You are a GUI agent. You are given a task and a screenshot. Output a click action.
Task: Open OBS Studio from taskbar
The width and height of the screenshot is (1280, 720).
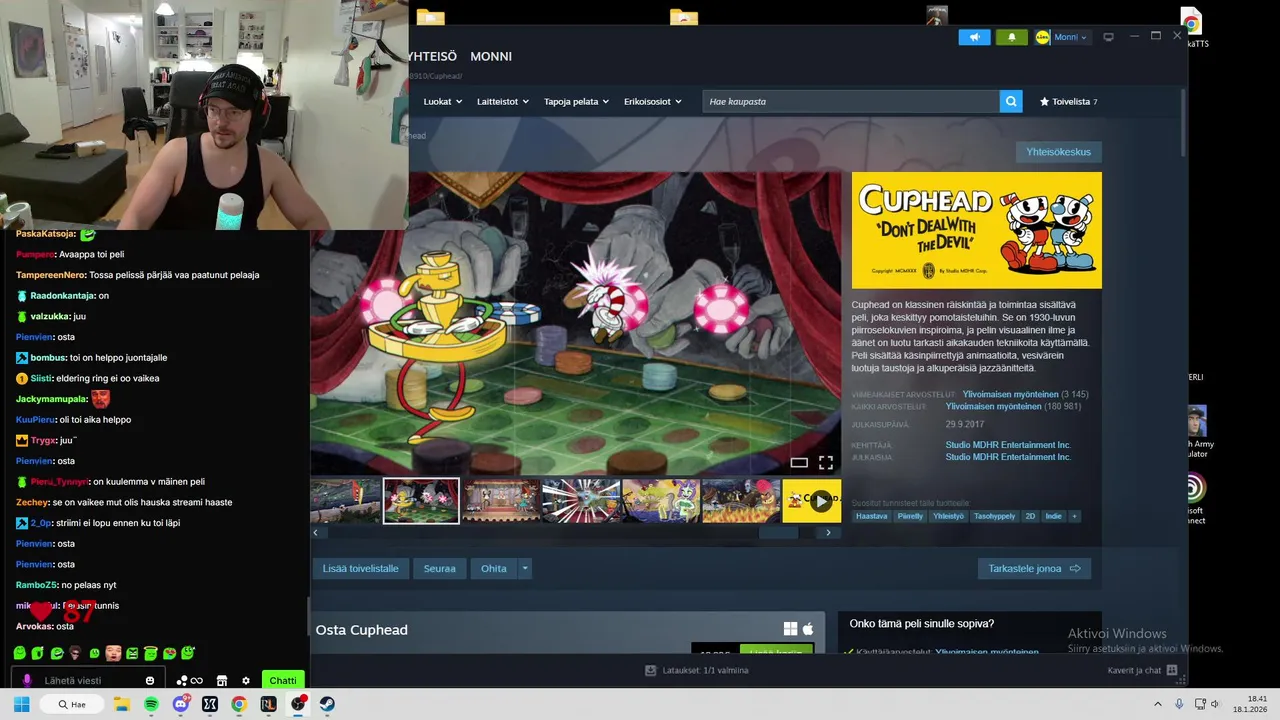298,704
